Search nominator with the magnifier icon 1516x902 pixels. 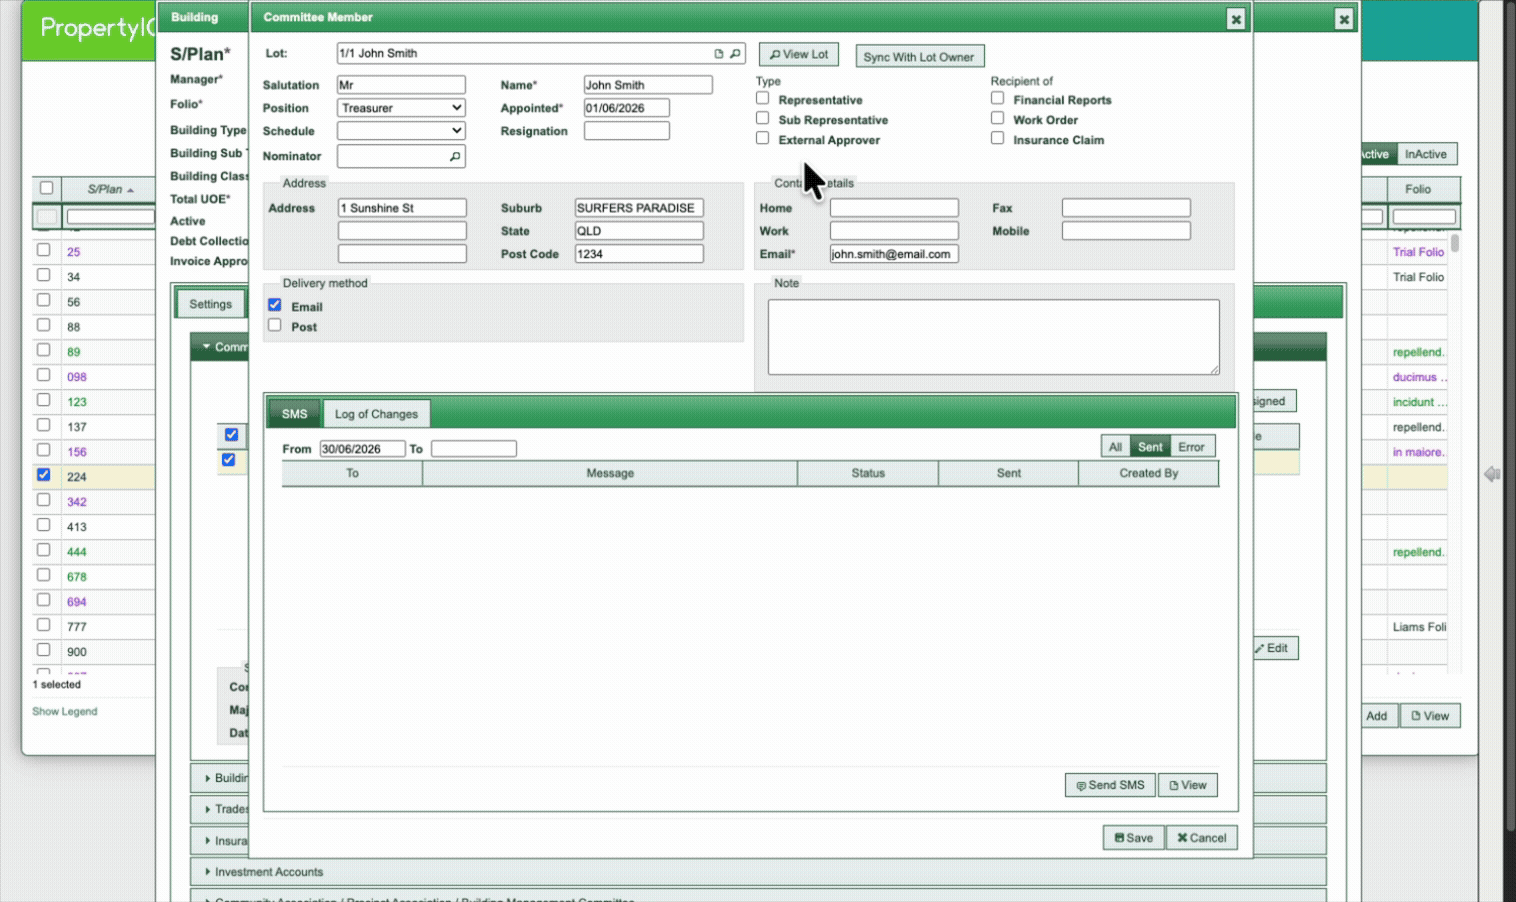pos(455,157)
